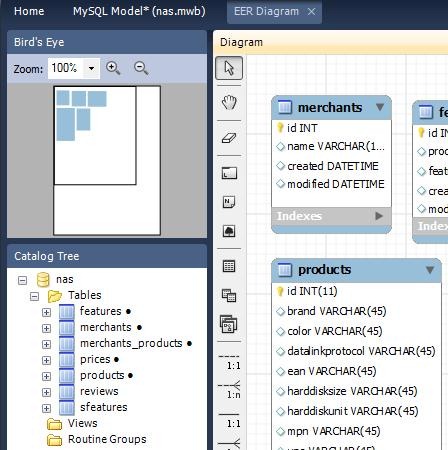Expand the reviews tree node
Screen dimensions: 448x450
pos(46,392)
